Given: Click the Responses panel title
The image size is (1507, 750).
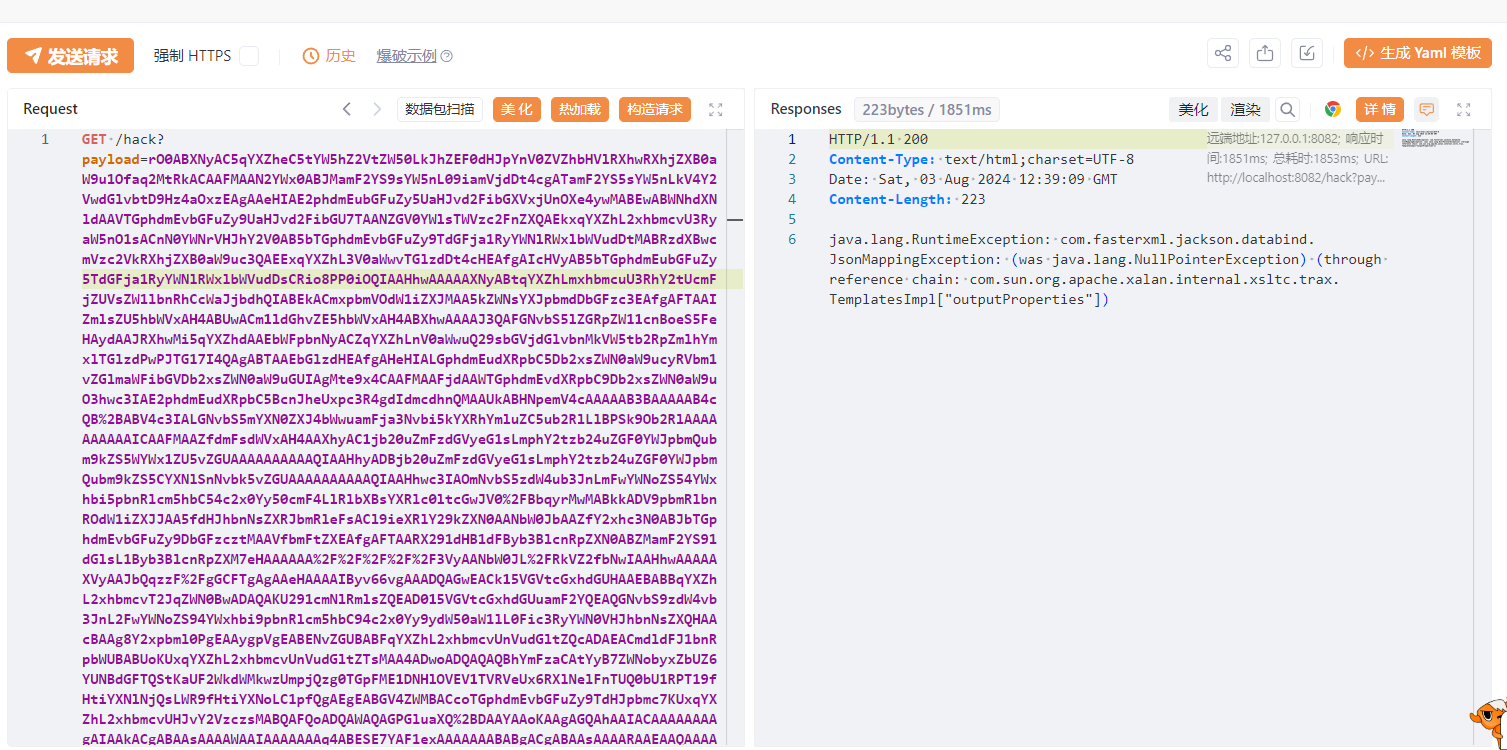Looking at the screenshot, I should (806, 109).
